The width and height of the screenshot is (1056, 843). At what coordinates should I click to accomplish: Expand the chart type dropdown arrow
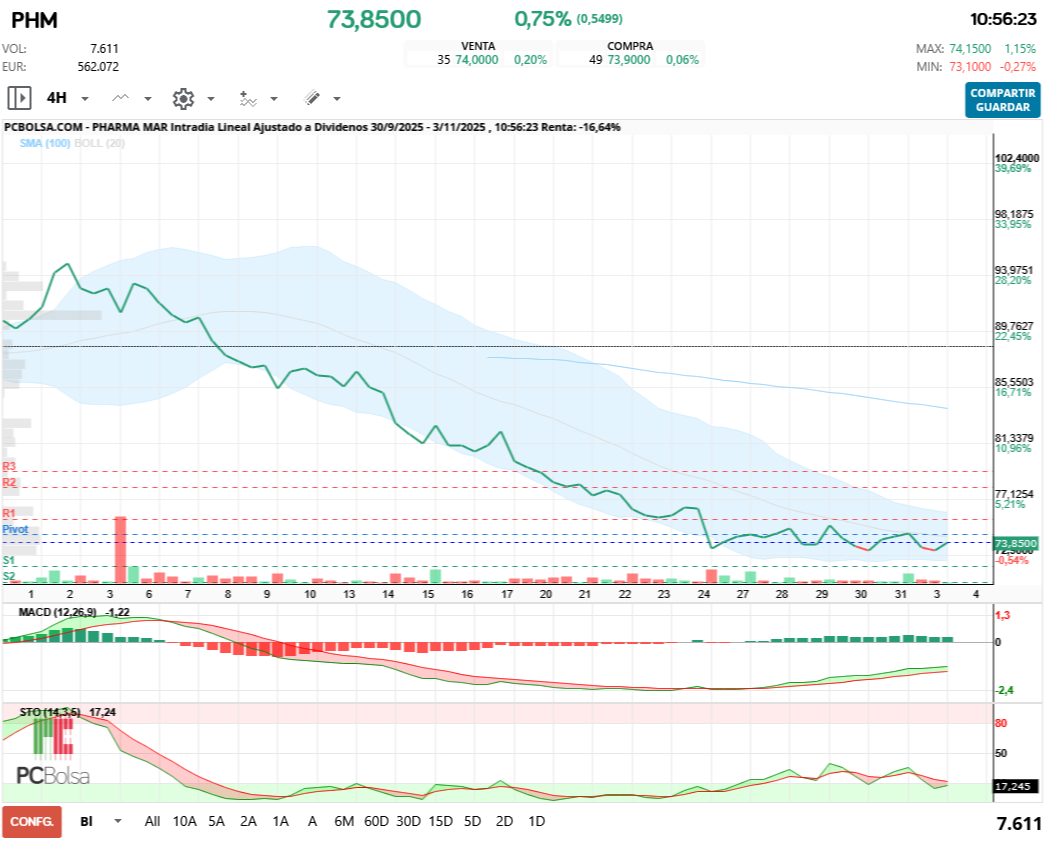pos(148,99)
